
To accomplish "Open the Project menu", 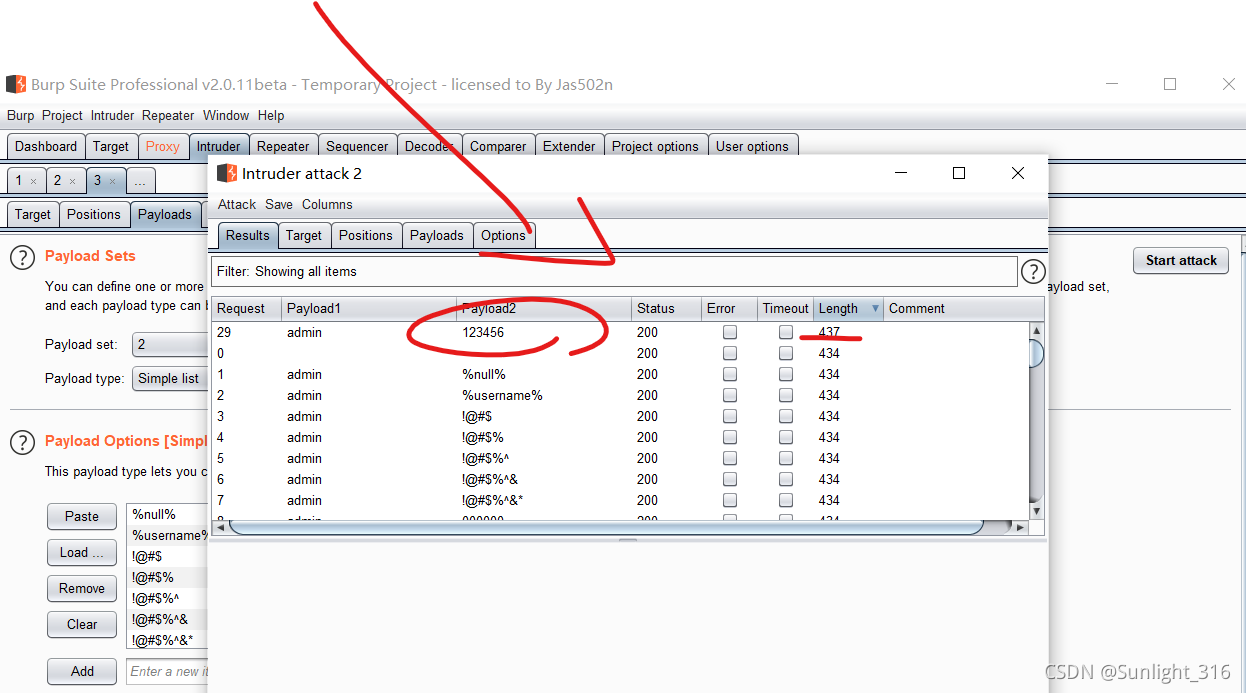I will click(x=62, y=115).
